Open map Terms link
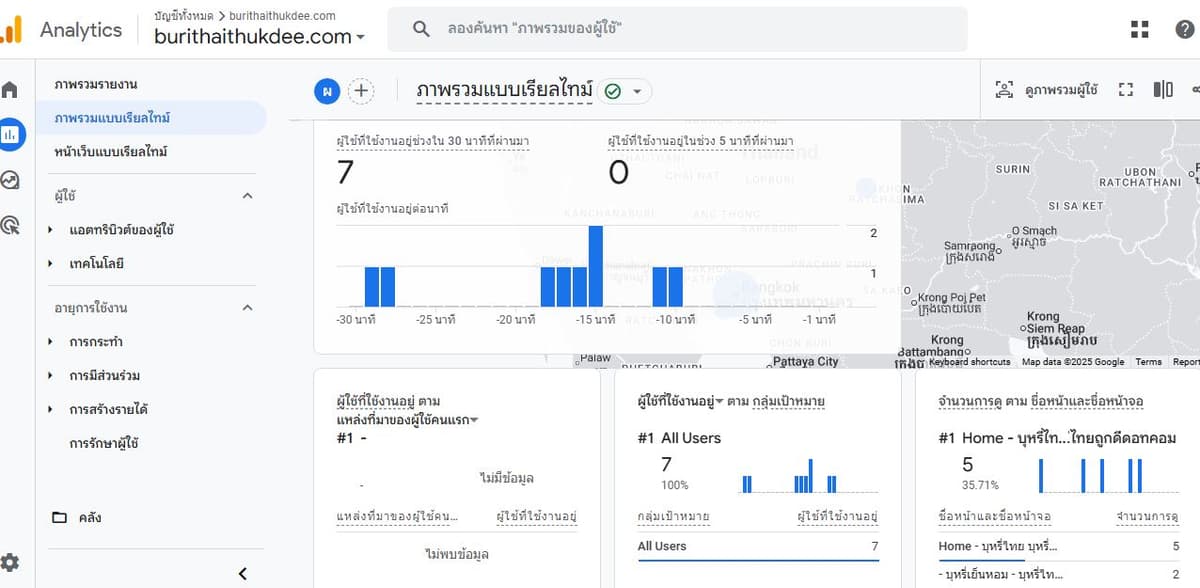This screenshot has height=588, width=1200. pyautogui.click(x=1148, y=362)
